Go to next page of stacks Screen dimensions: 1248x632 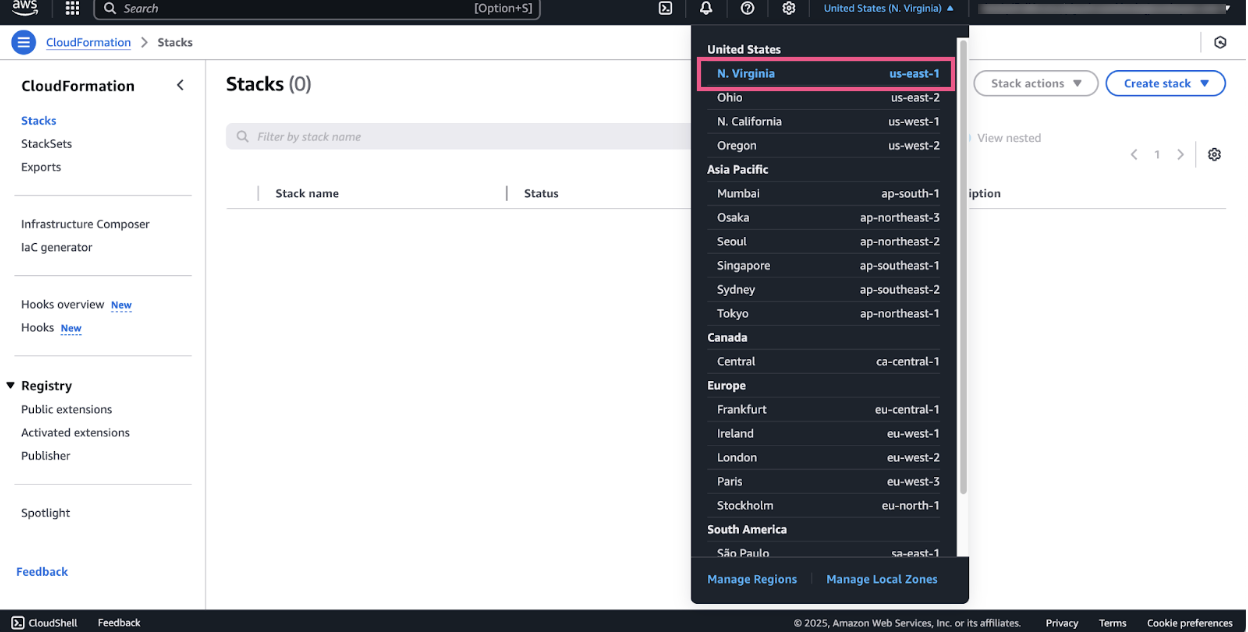click(x=1180, y=154)
